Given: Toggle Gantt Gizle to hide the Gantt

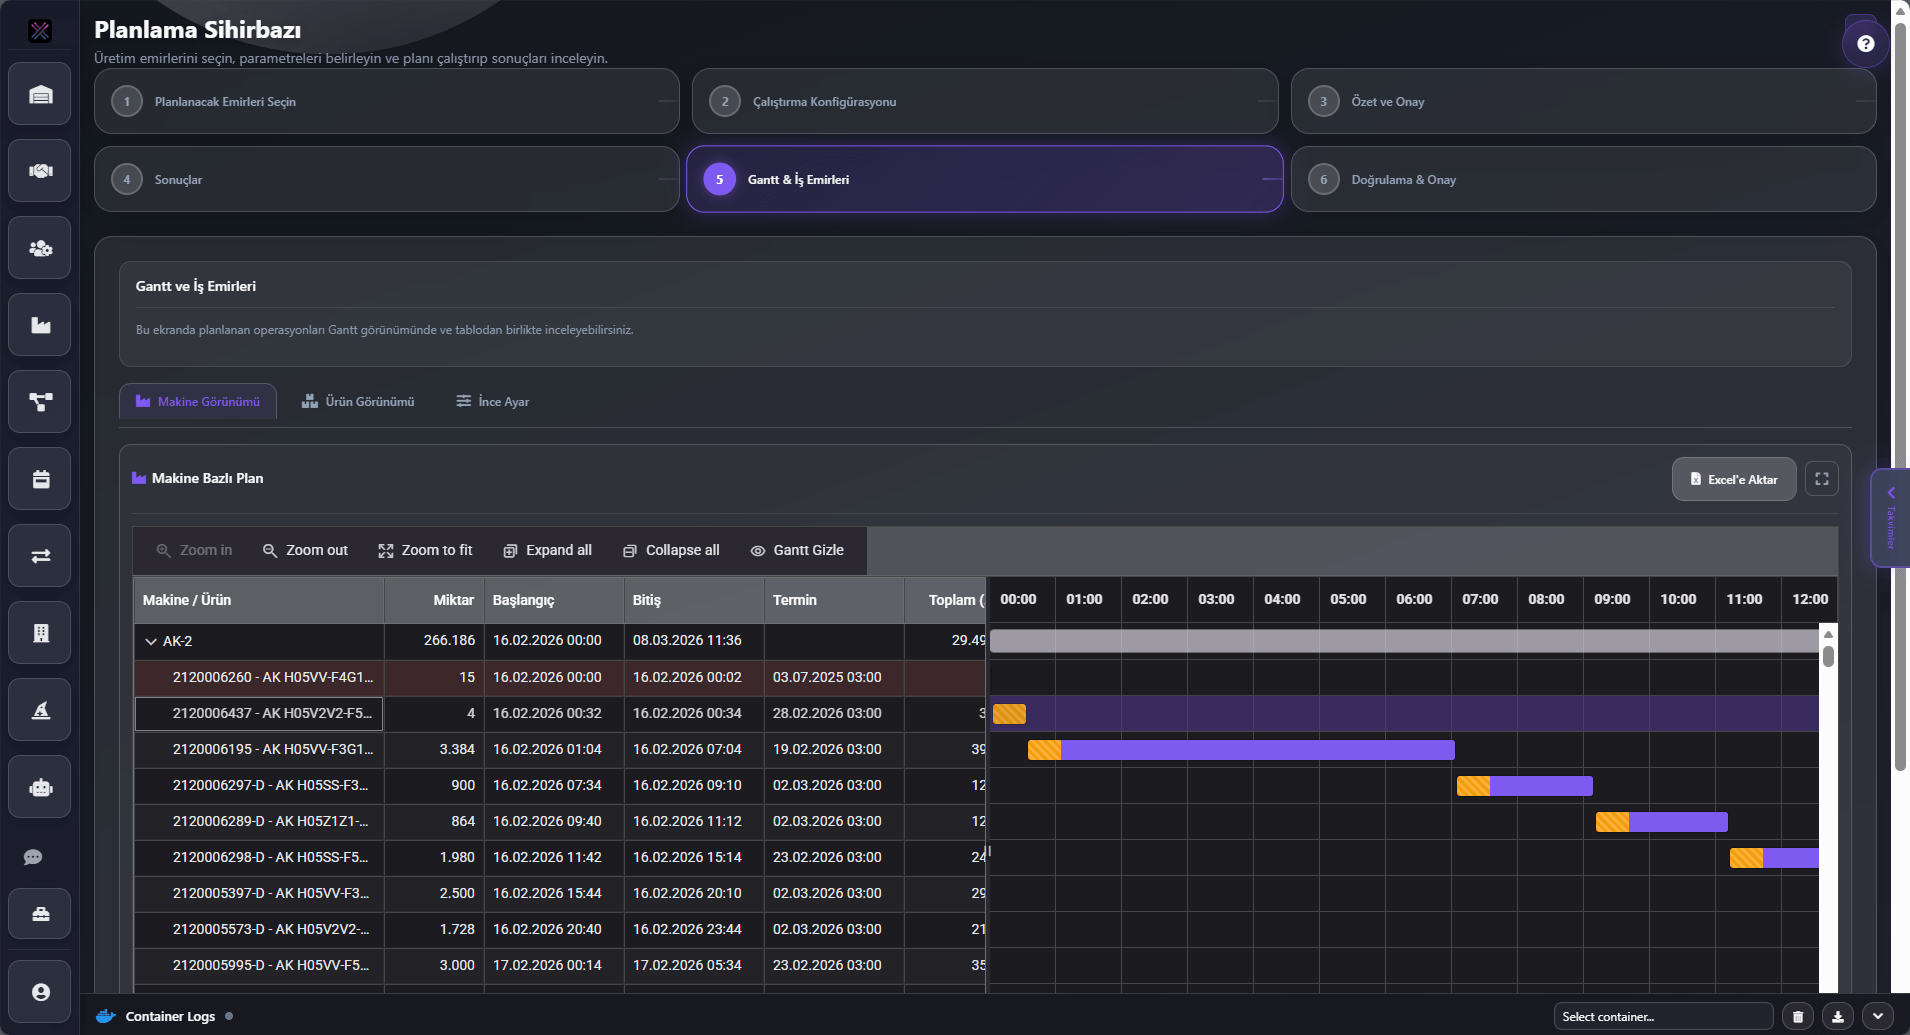Looking at the screenshot, I should [797, 550].
